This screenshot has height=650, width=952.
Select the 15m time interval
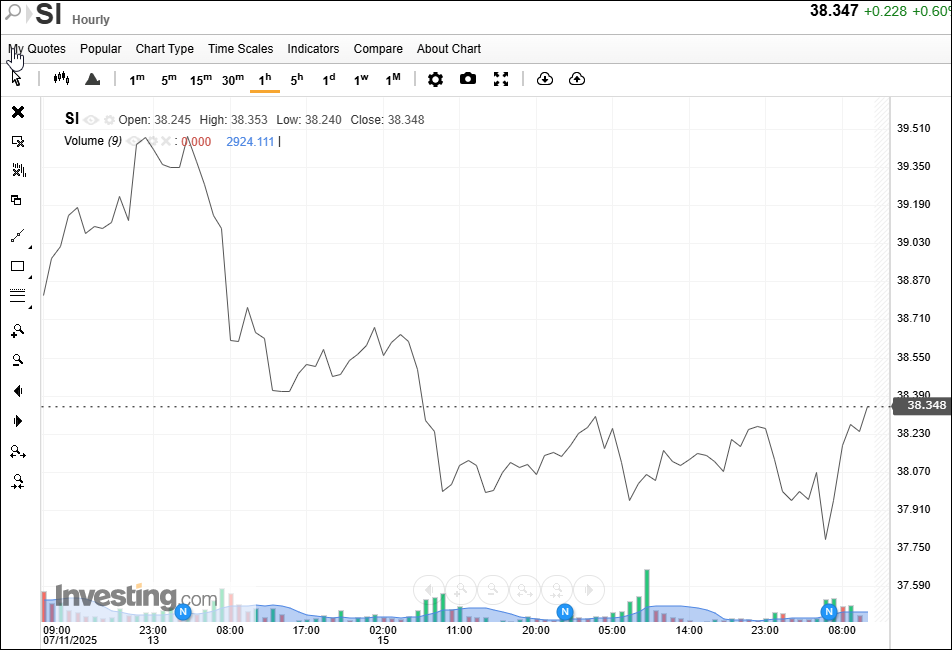201,79
